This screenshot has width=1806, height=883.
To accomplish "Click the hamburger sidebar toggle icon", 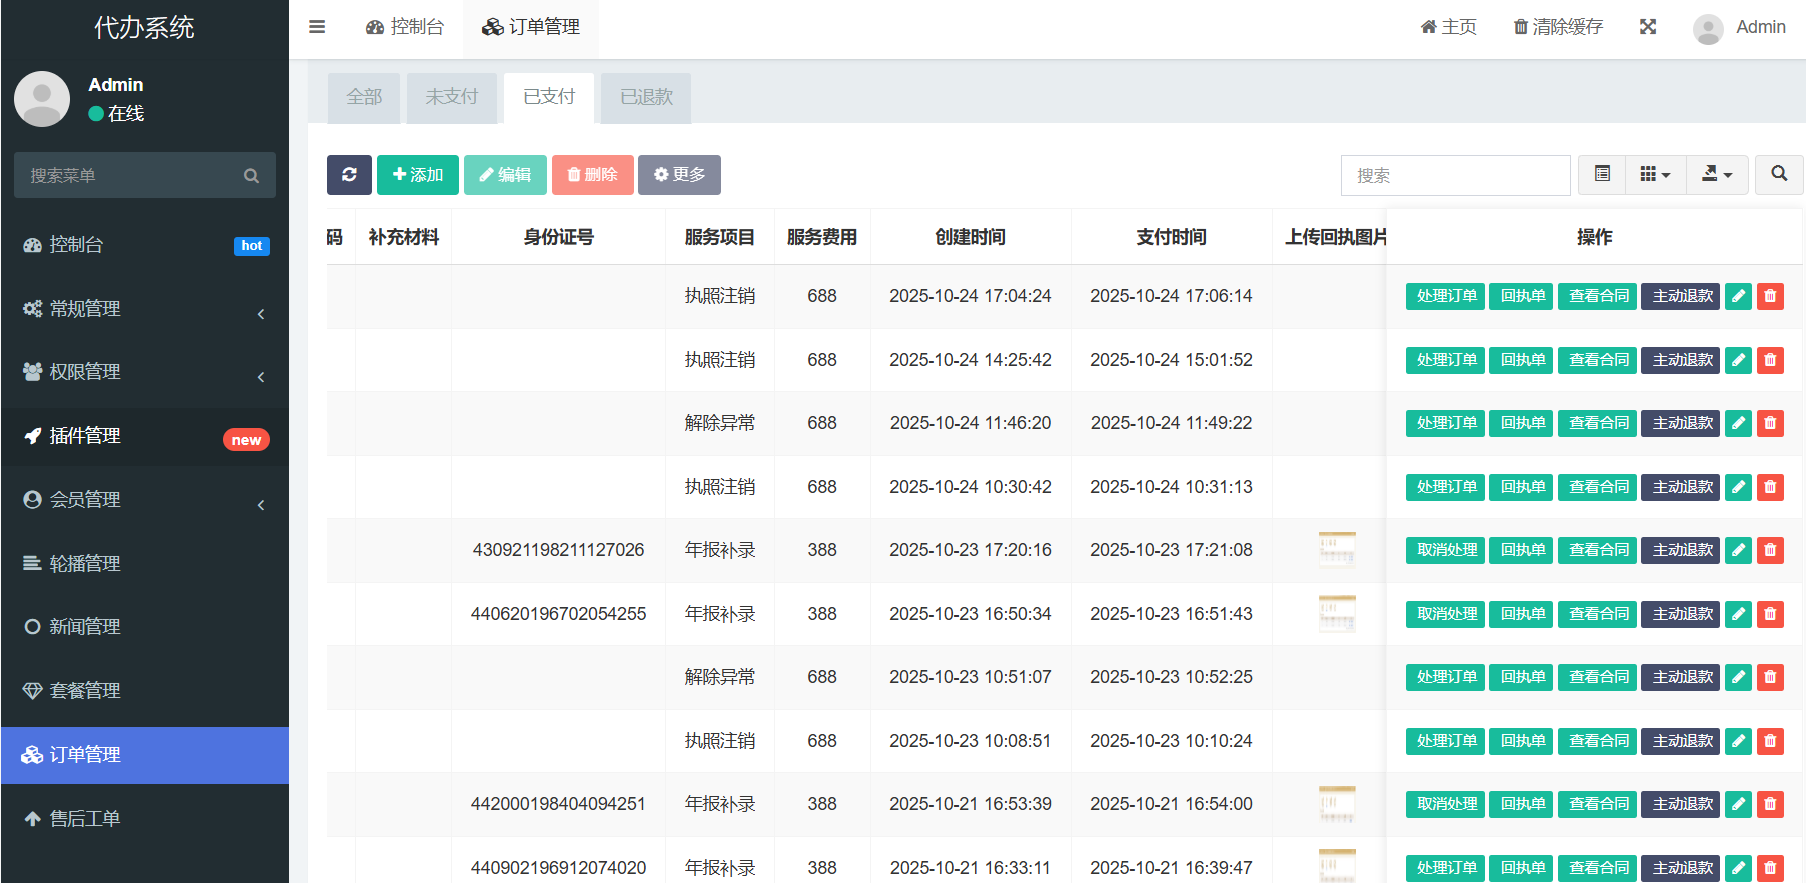I will point(317,27).
